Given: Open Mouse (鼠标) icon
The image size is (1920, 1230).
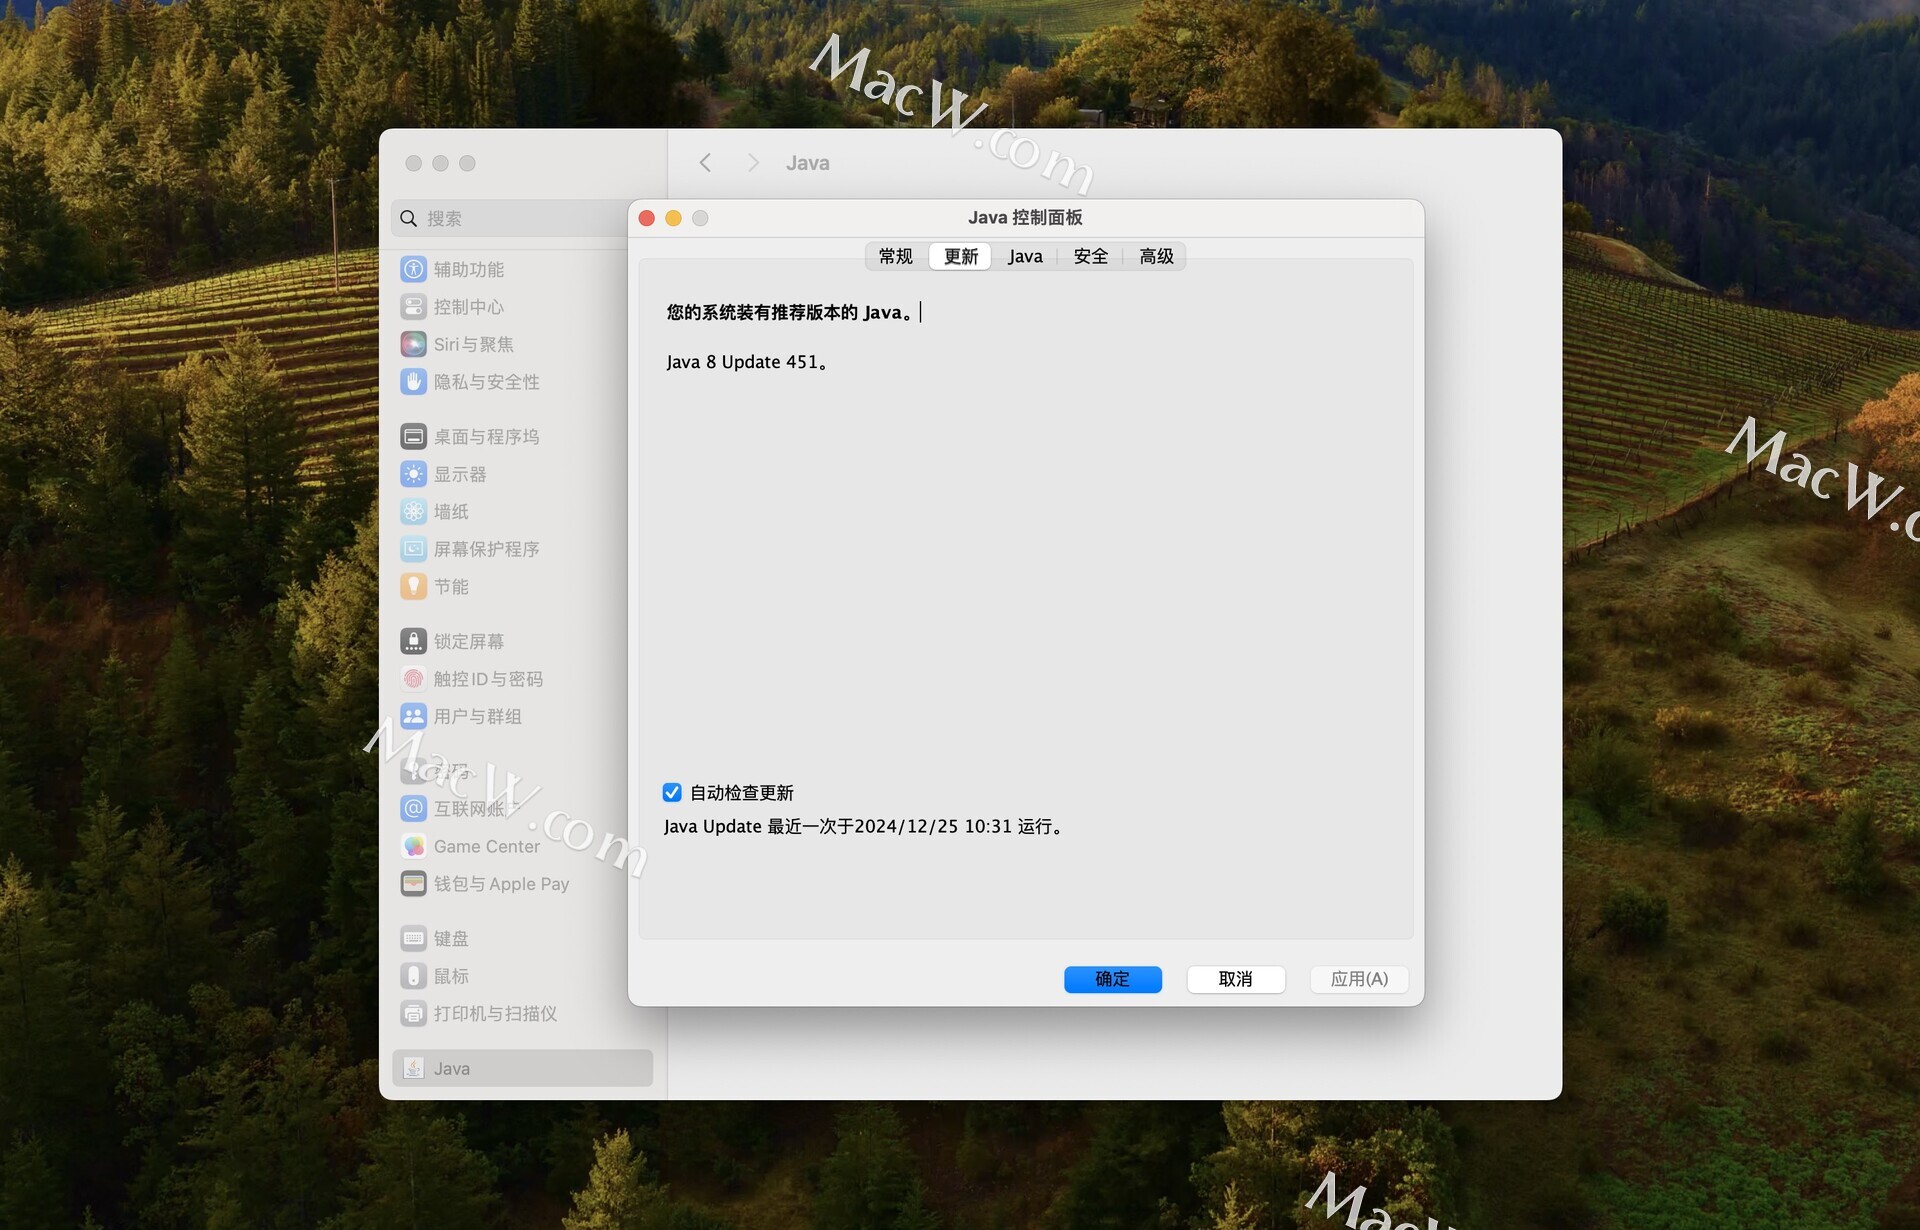Looking at the screenshot, I should [x=413, y=976].
